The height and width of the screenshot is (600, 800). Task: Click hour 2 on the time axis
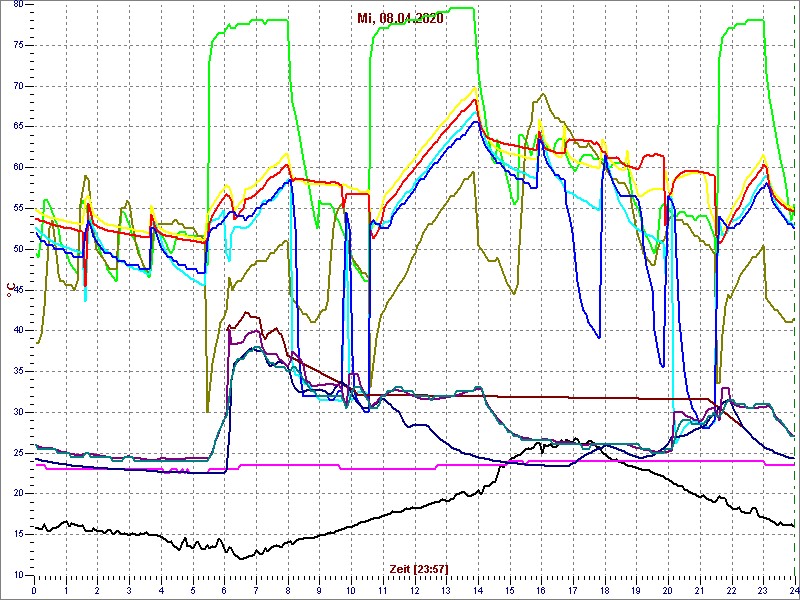coord(97,590)
